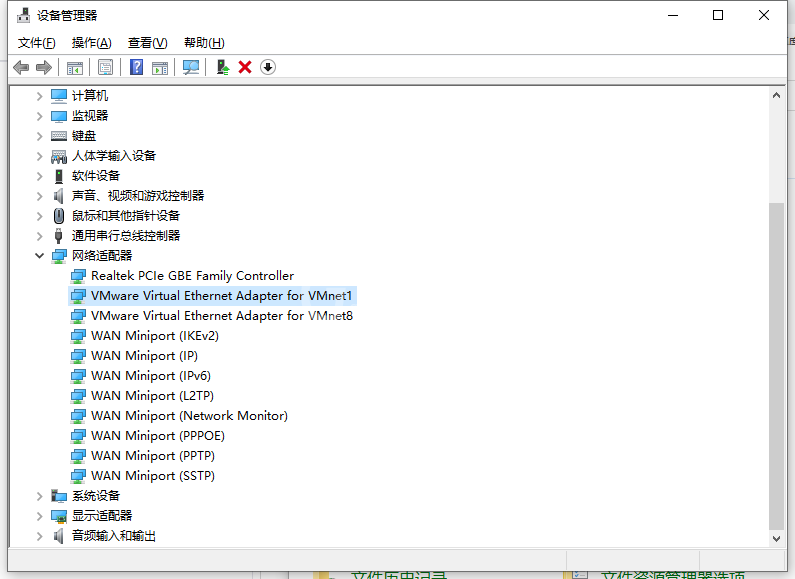Expand the 人体学输入设备 node
Viewport: 795px width, 579px height.
pyautogui.click(x=40, y=156)
